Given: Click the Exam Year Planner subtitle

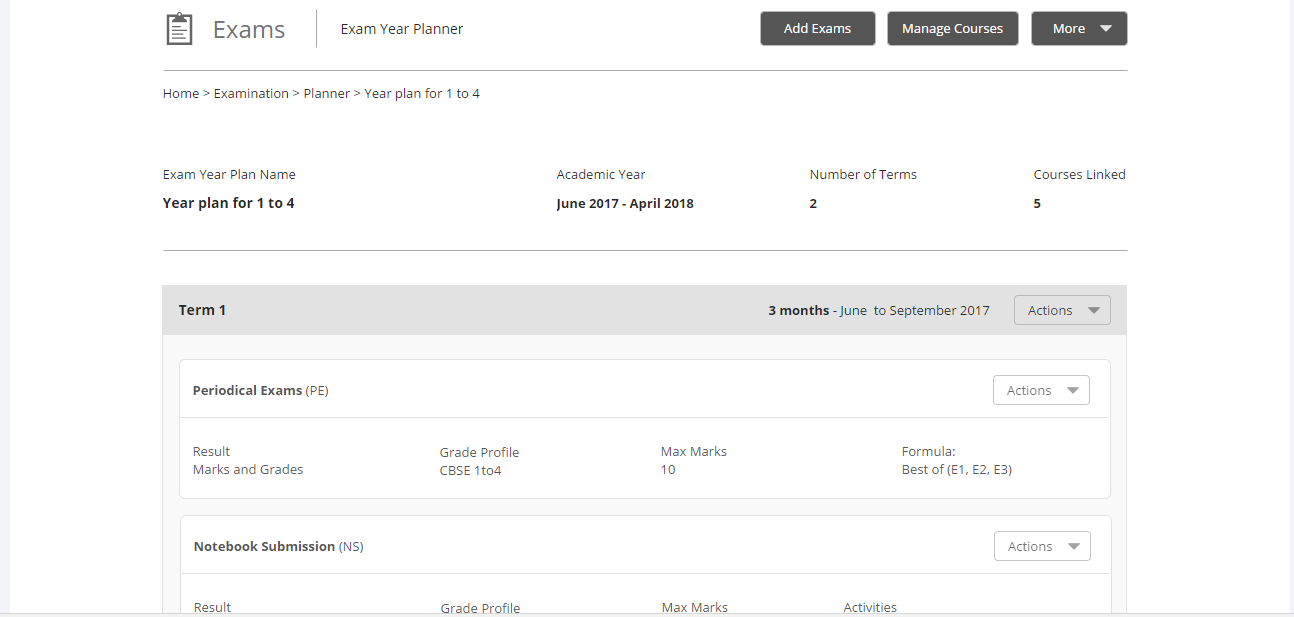Looking at the screenshot, I should (402, 29).
